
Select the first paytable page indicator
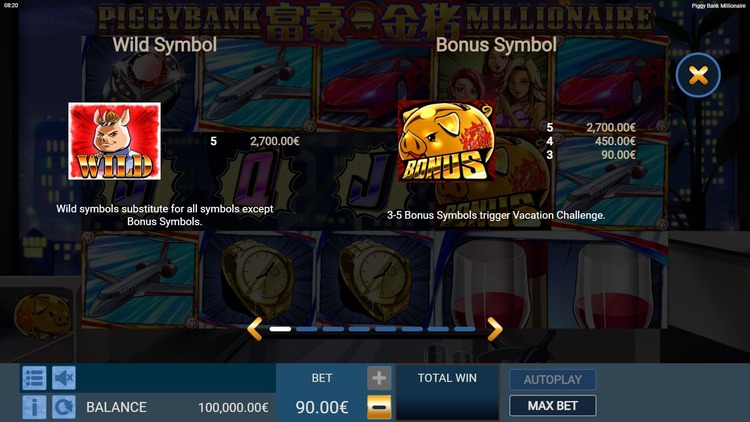pyautogui.click(x=280, y=329)
